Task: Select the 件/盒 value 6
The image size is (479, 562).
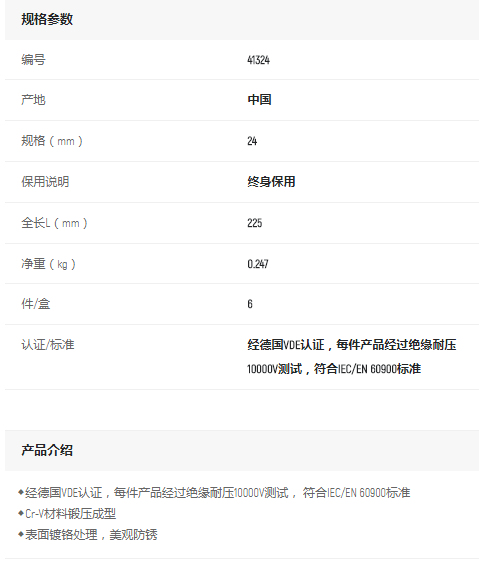Action: click(x=250, y=304)
